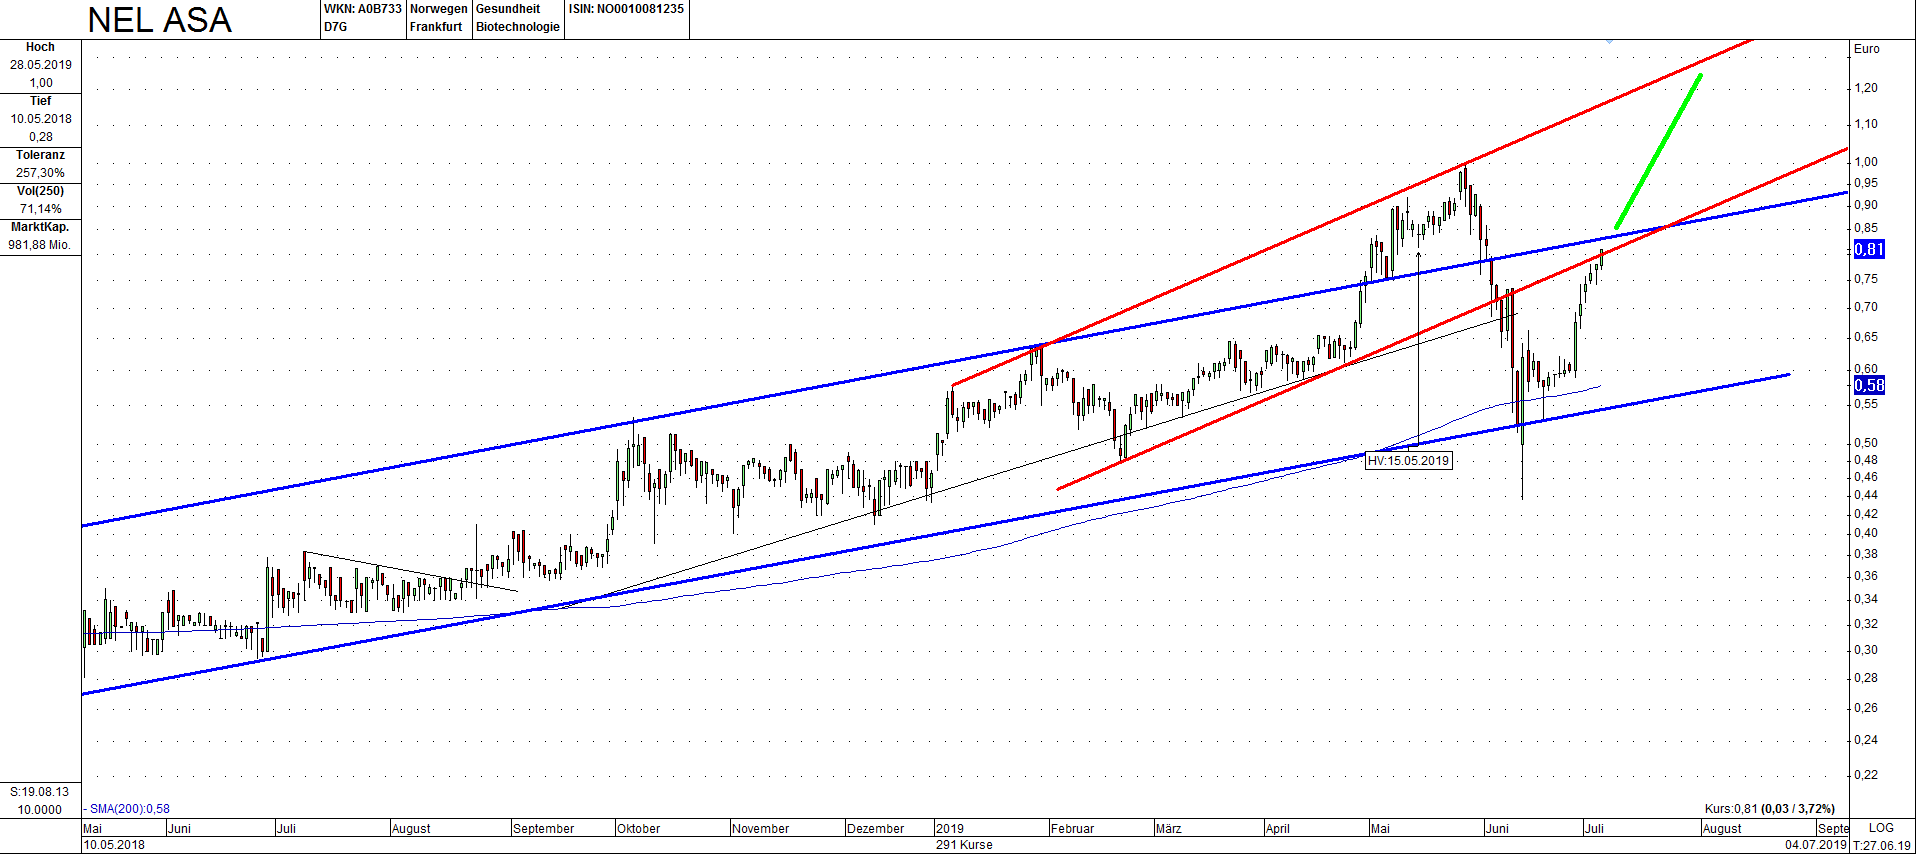Select the WKN: A0B733 identifier
Screen dimensions: 1916x854
point(363,9)
